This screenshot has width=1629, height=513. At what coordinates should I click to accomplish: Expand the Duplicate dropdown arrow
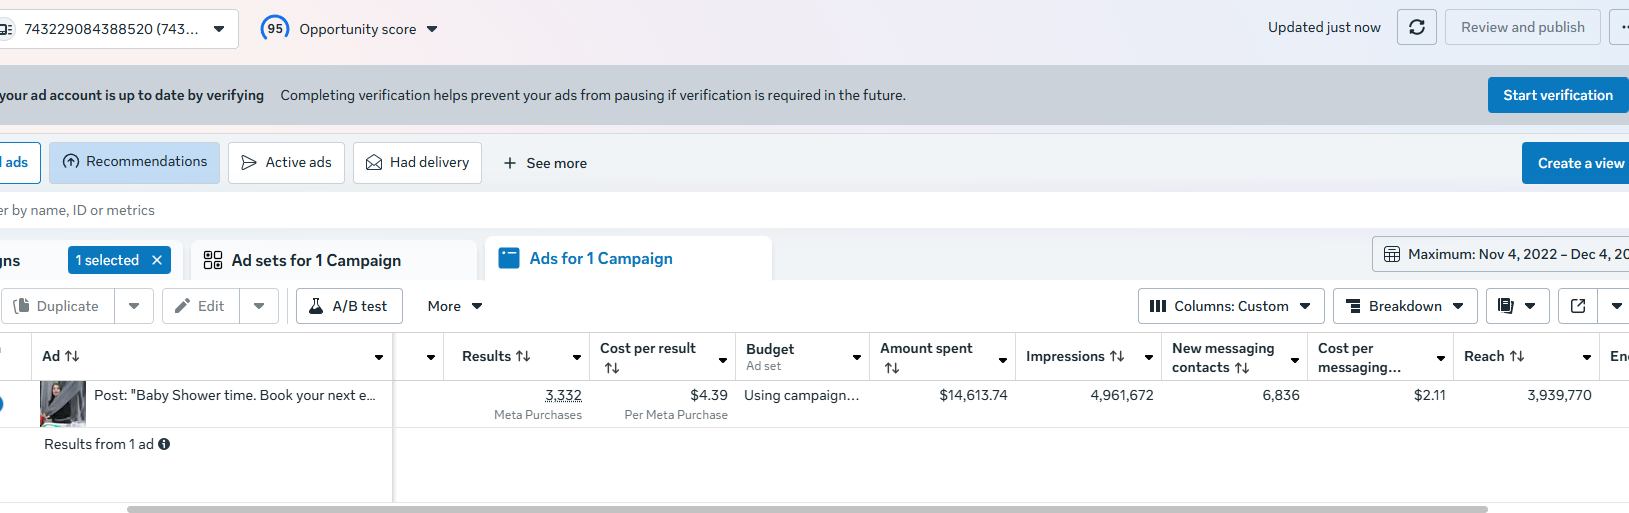(134, 306)
